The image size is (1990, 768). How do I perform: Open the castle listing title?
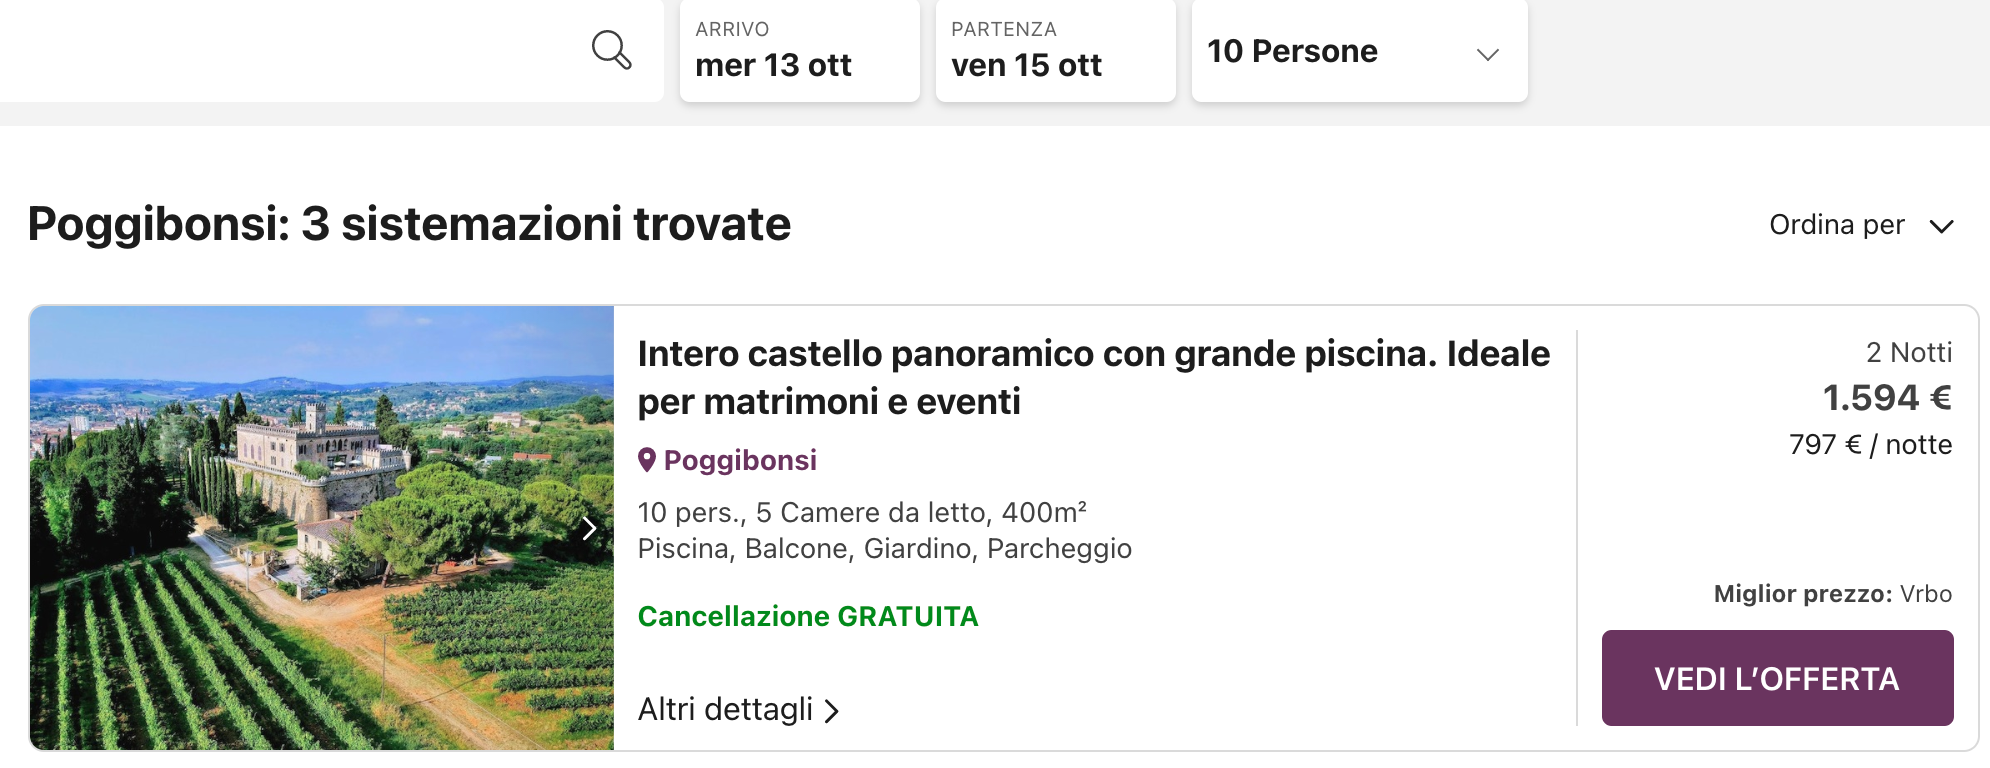[1094, 377]
